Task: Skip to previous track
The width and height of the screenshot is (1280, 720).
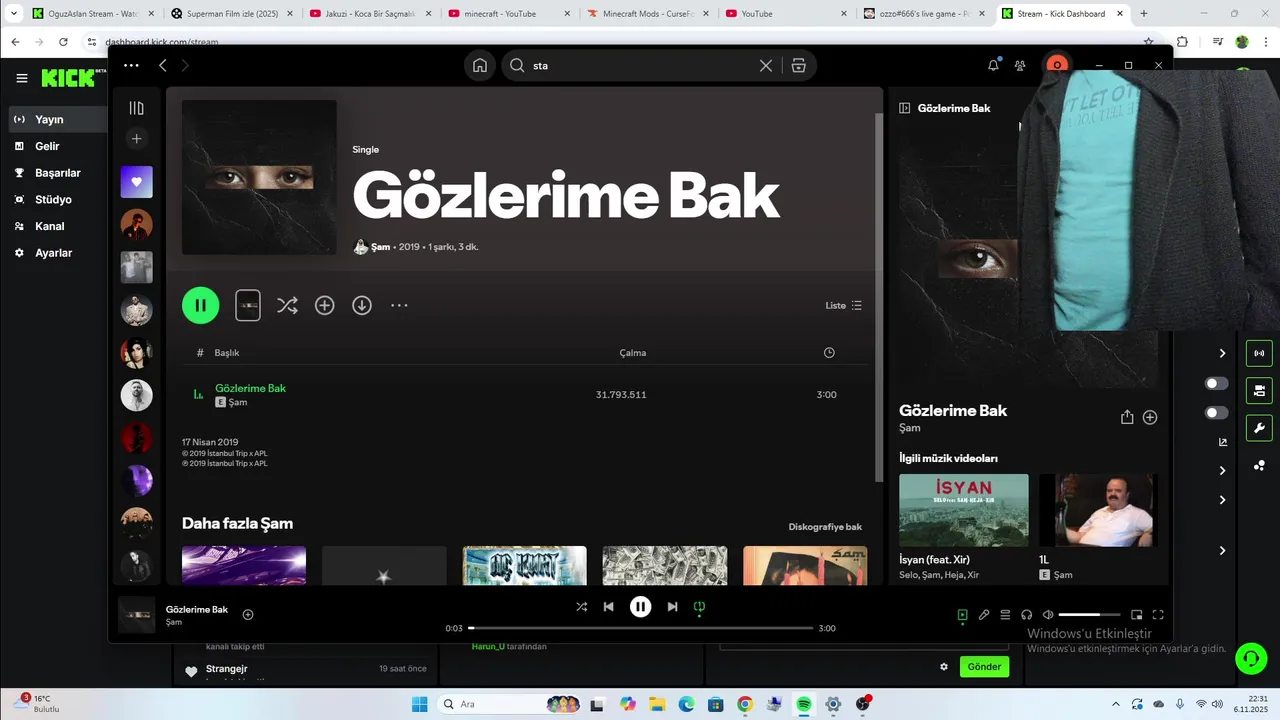Action: pos(608,606)
